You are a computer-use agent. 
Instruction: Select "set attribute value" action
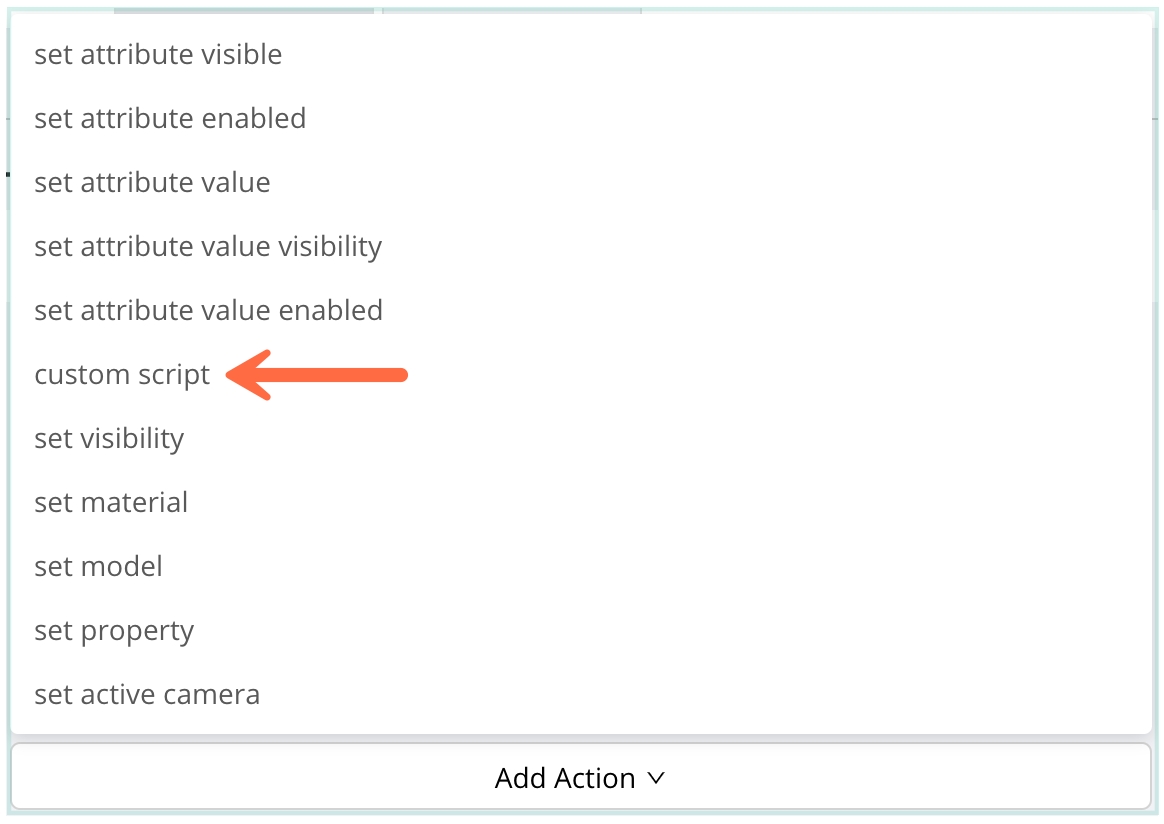pos(152,183)
